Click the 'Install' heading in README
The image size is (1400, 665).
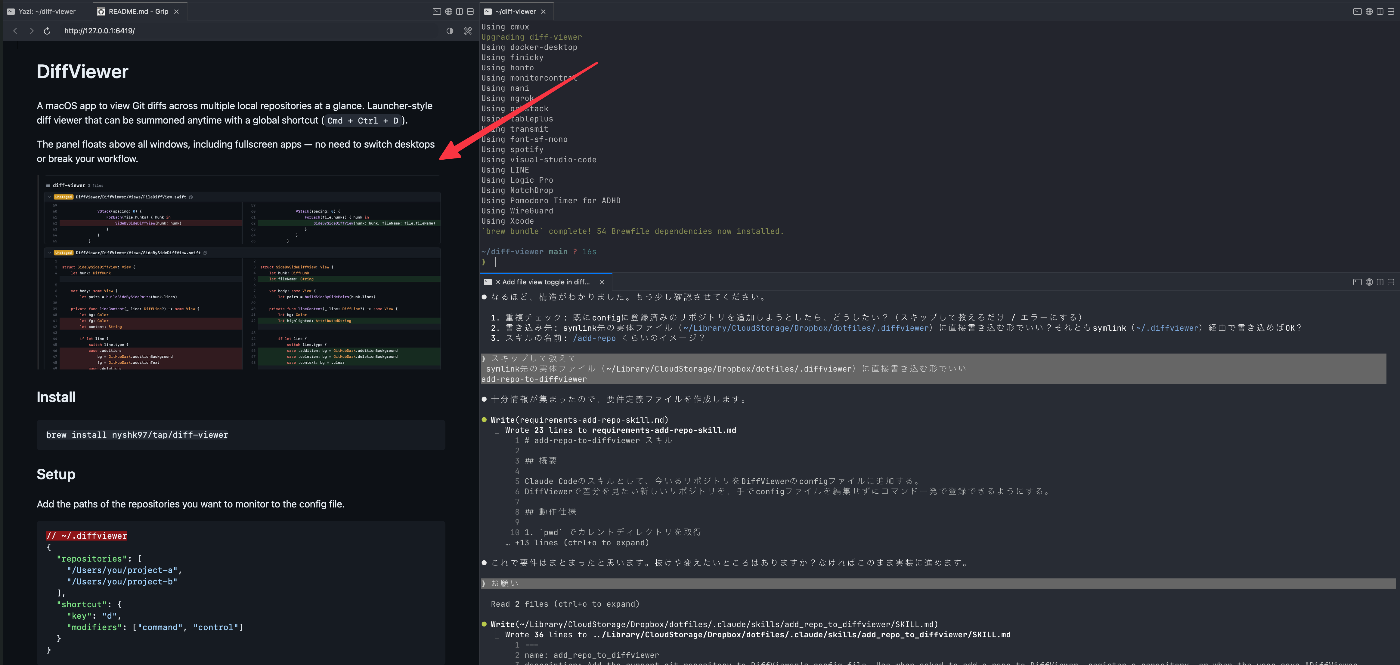click(56, 397)
